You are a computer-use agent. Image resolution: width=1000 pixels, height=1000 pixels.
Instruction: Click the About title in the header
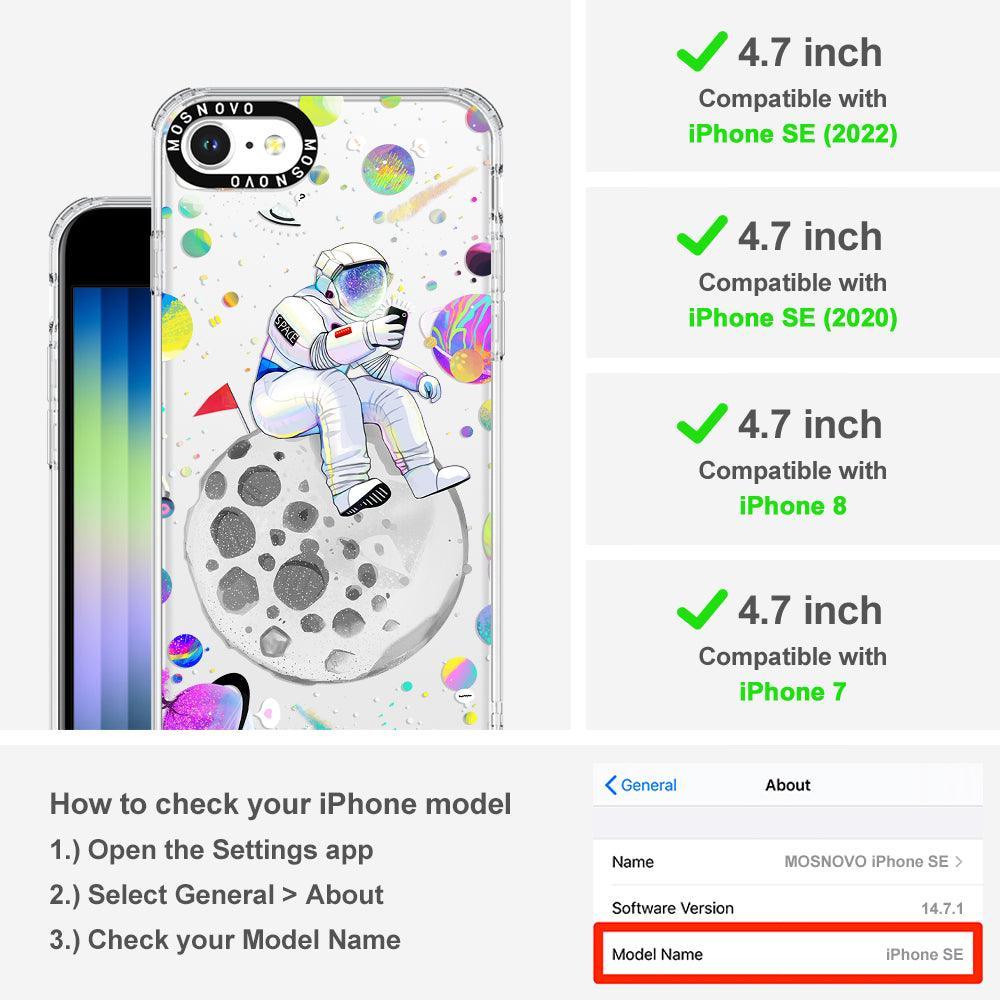click(788, 785)
